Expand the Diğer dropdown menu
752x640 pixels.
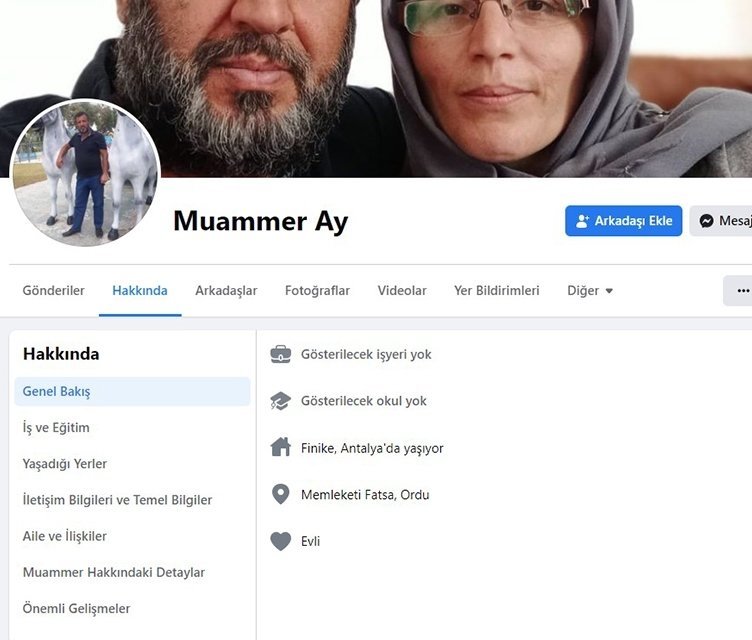coord(590,291)
